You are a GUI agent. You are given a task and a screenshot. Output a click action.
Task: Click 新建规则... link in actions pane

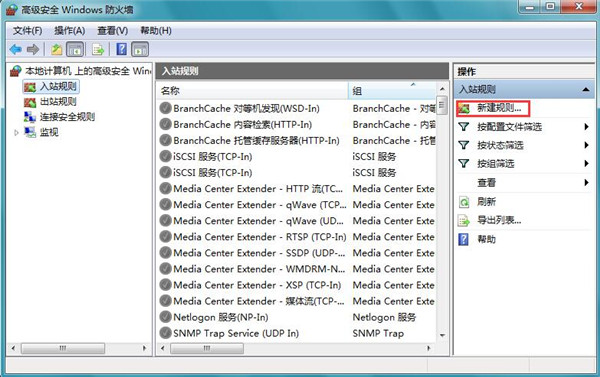[499, 108]
